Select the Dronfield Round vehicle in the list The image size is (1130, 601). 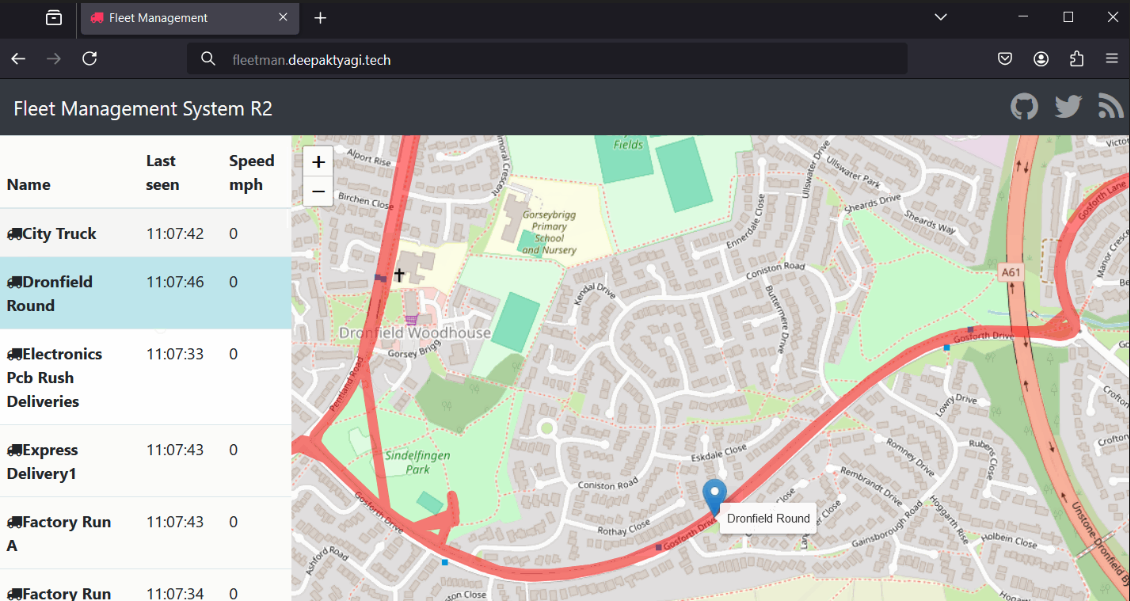coord(146,293)
